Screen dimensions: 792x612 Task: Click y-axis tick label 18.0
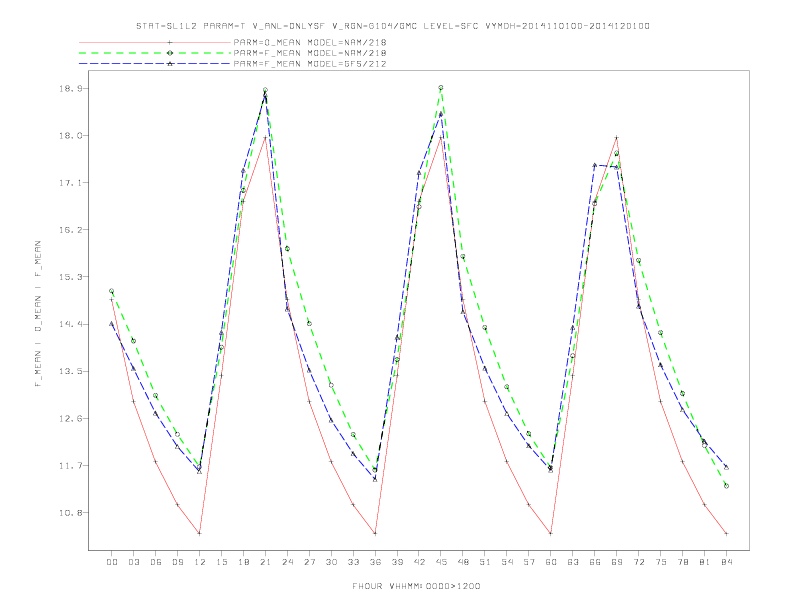(x=70, y=135)
